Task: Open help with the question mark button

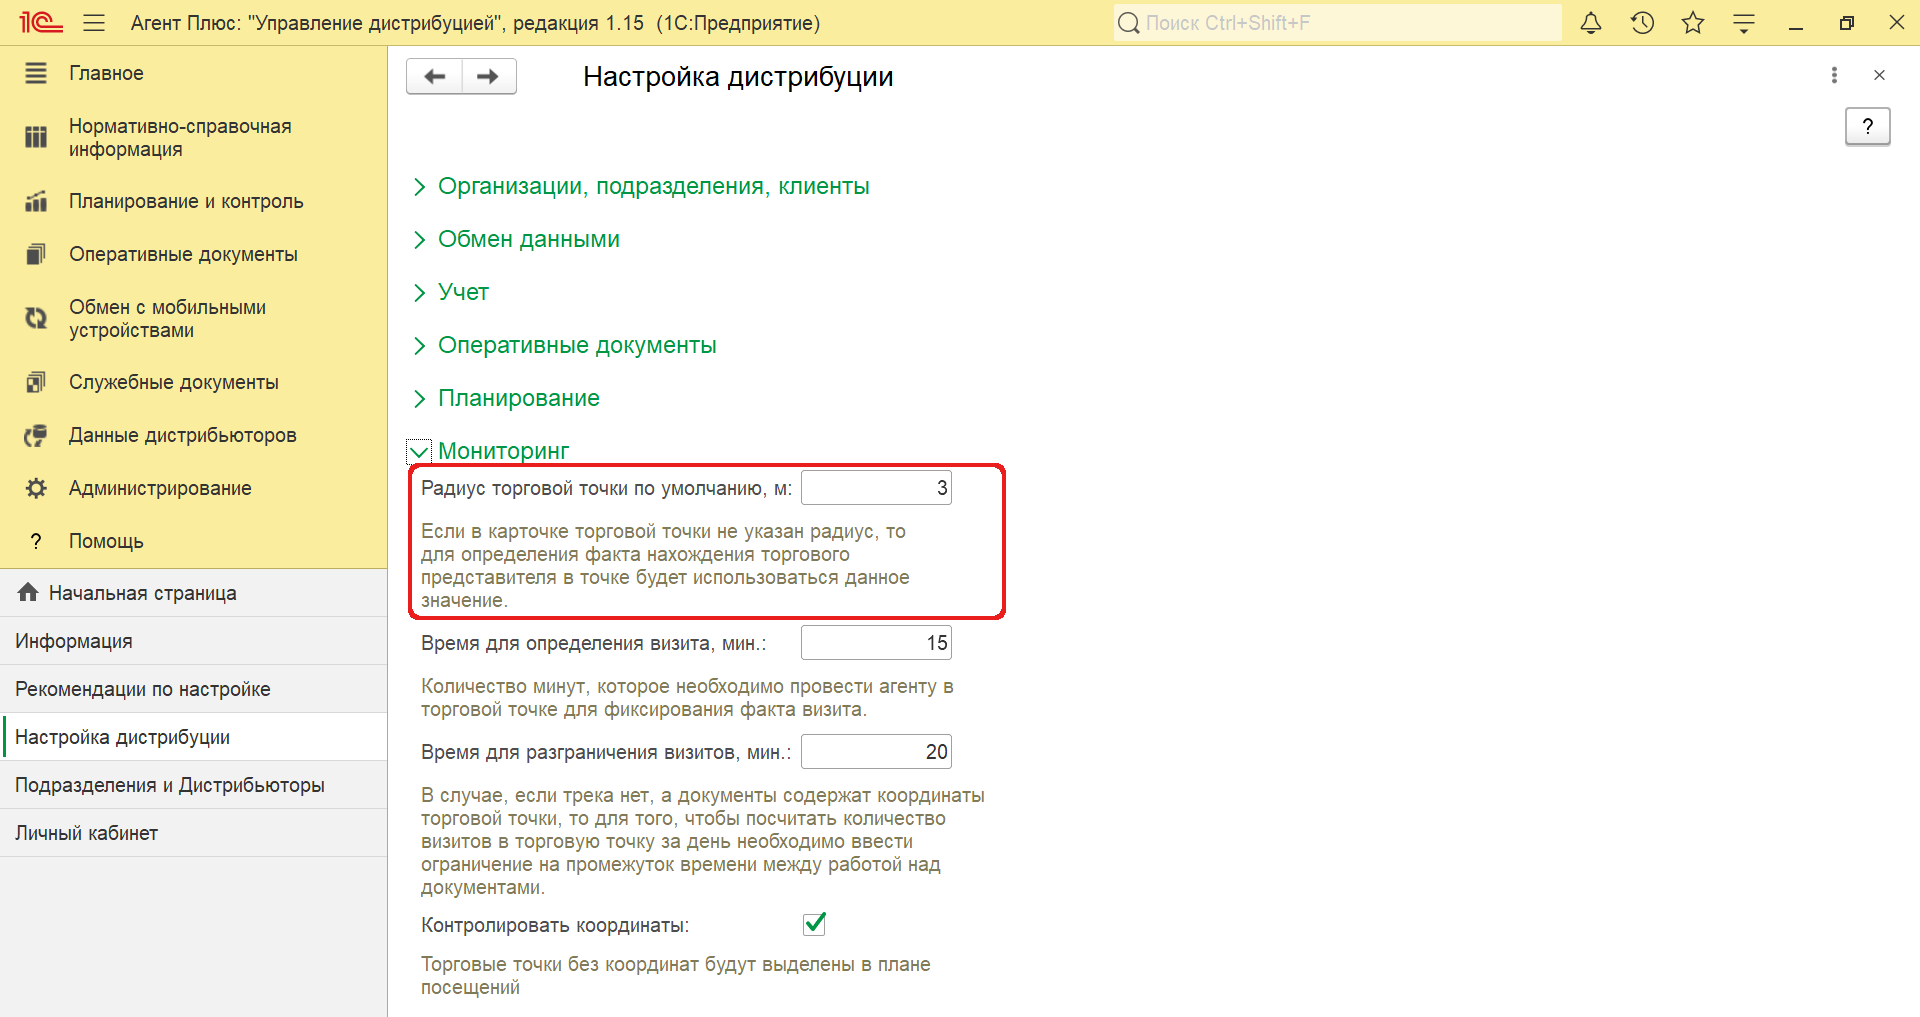Action: pyautogui.click(x=1867, y=127)
